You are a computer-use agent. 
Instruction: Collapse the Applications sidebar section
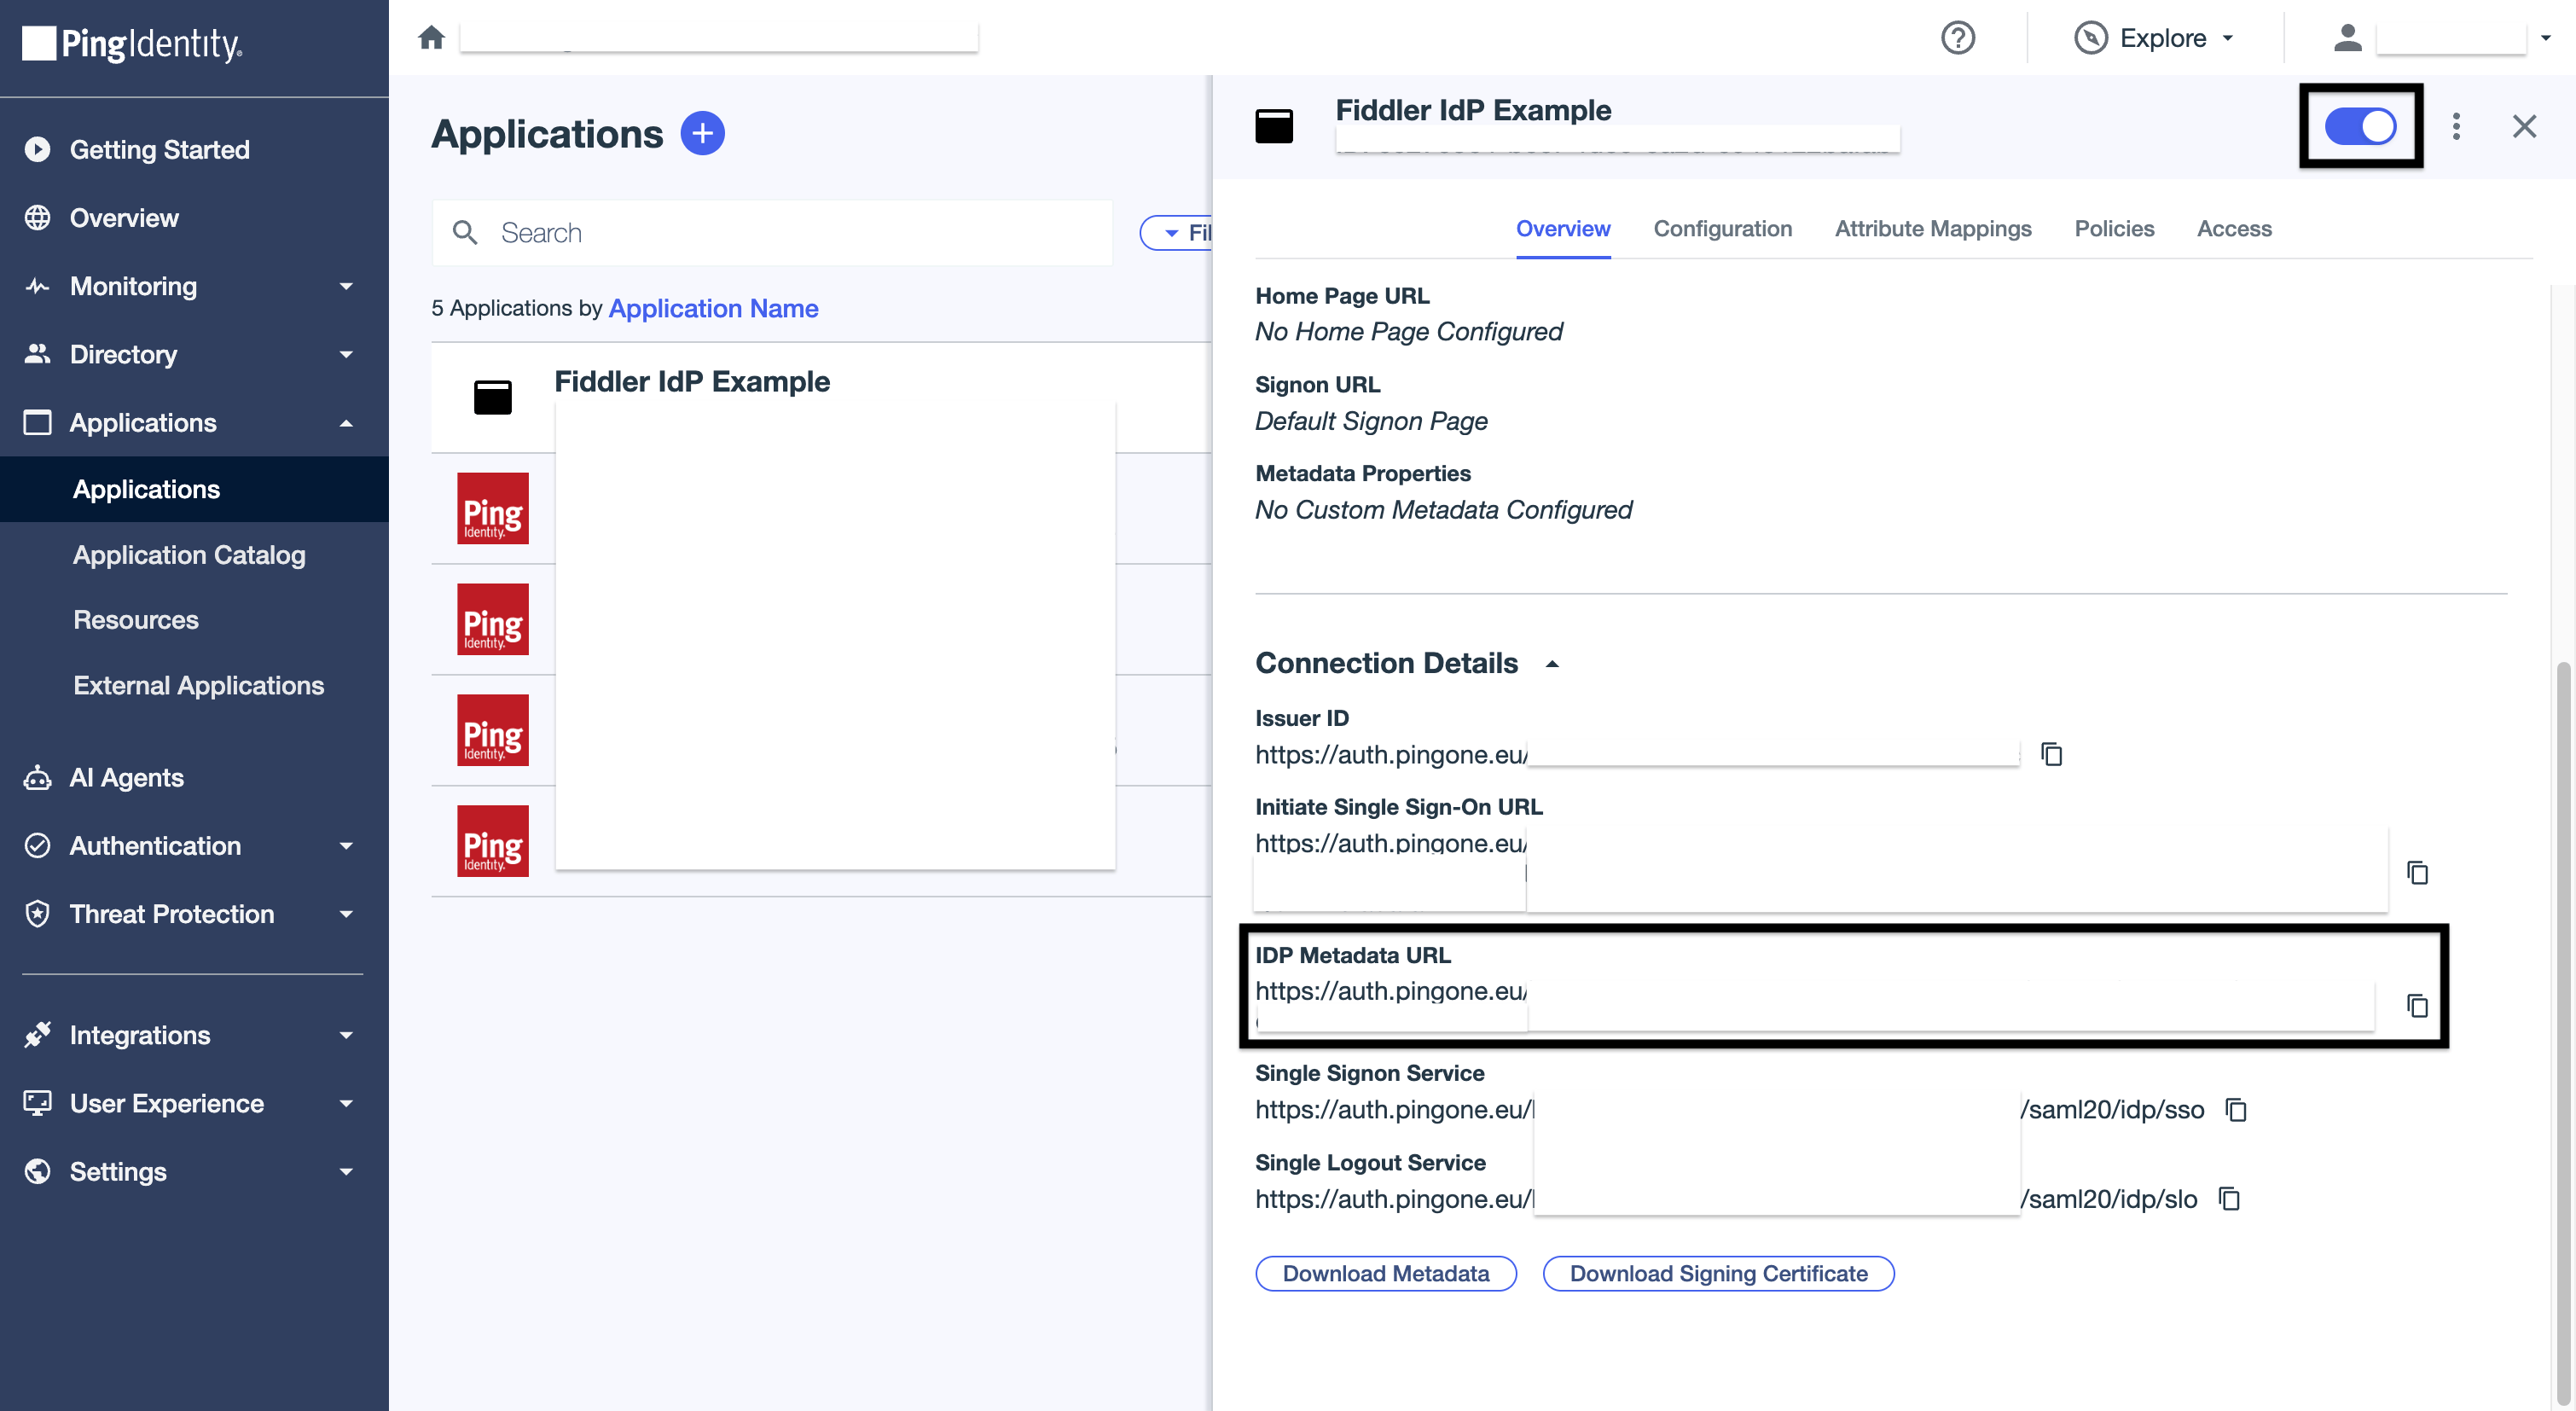pos(346,423)
